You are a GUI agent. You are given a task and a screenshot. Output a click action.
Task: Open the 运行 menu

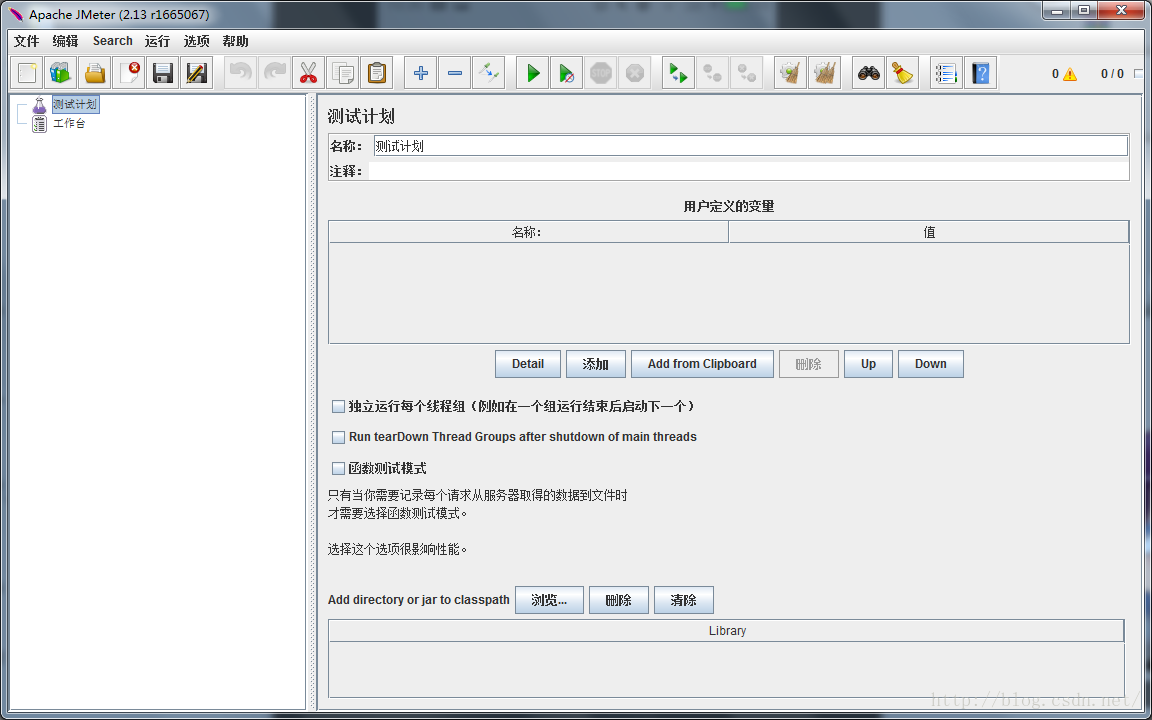pos(157,41)
